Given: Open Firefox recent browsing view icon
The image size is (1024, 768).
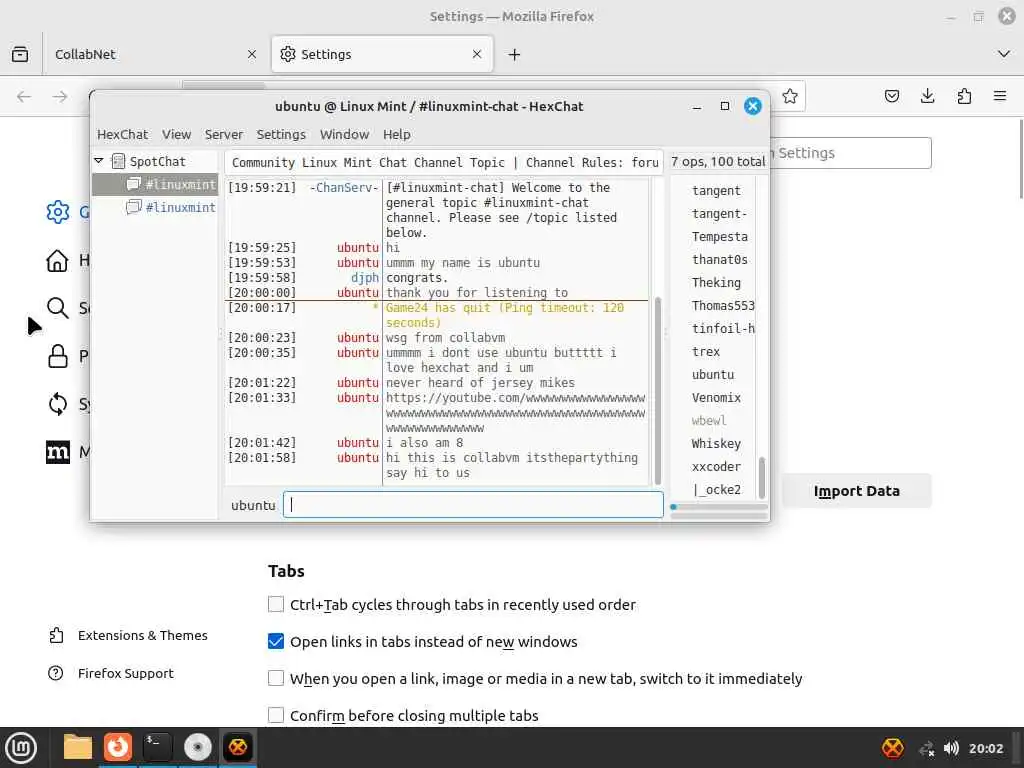Looking at the screenshot, I should pyautogui.click(x=20, y=54).
